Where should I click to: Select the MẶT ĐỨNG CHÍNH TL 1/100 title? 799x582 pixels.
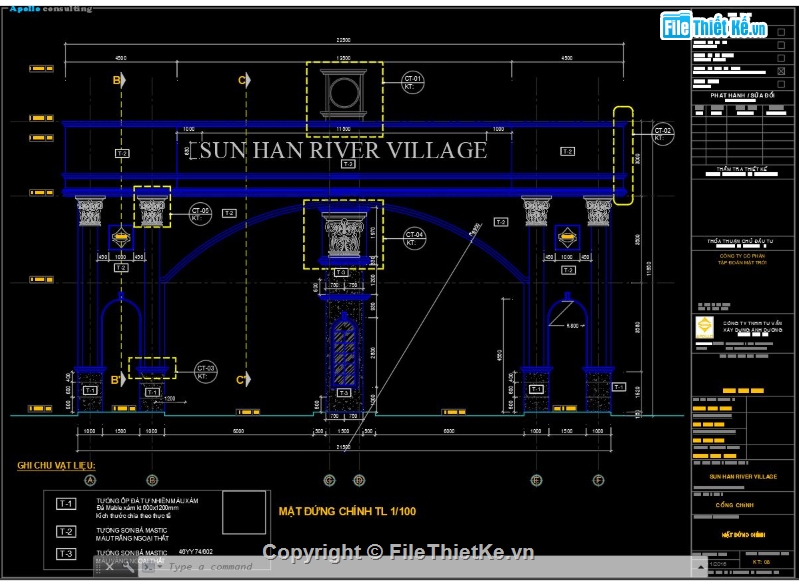347,511
